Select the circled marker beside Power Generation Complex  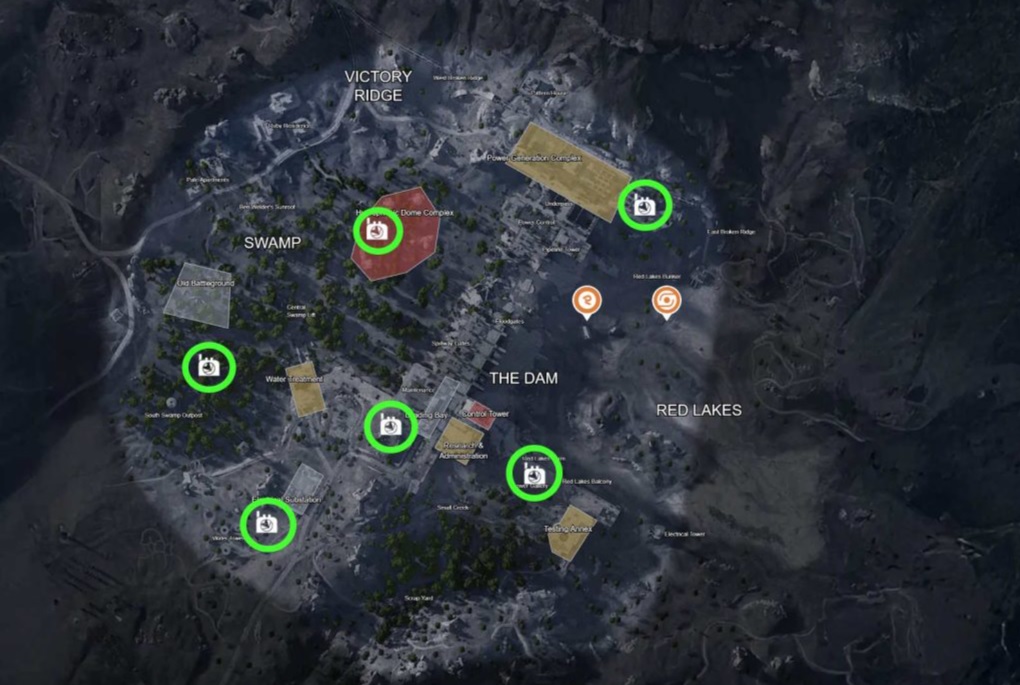(644, 206)
